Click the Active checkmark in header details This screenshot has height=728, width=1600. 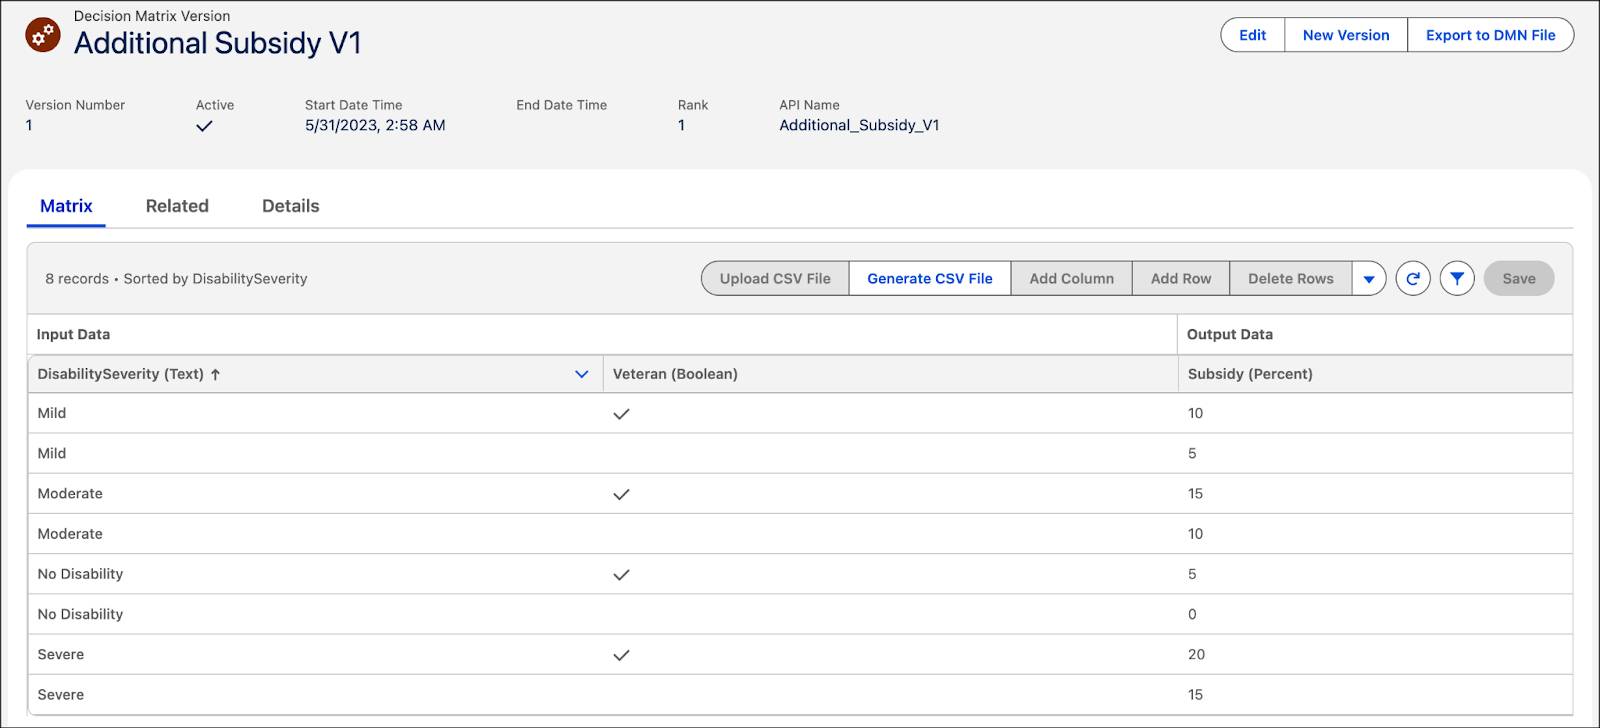coord(204,126)
